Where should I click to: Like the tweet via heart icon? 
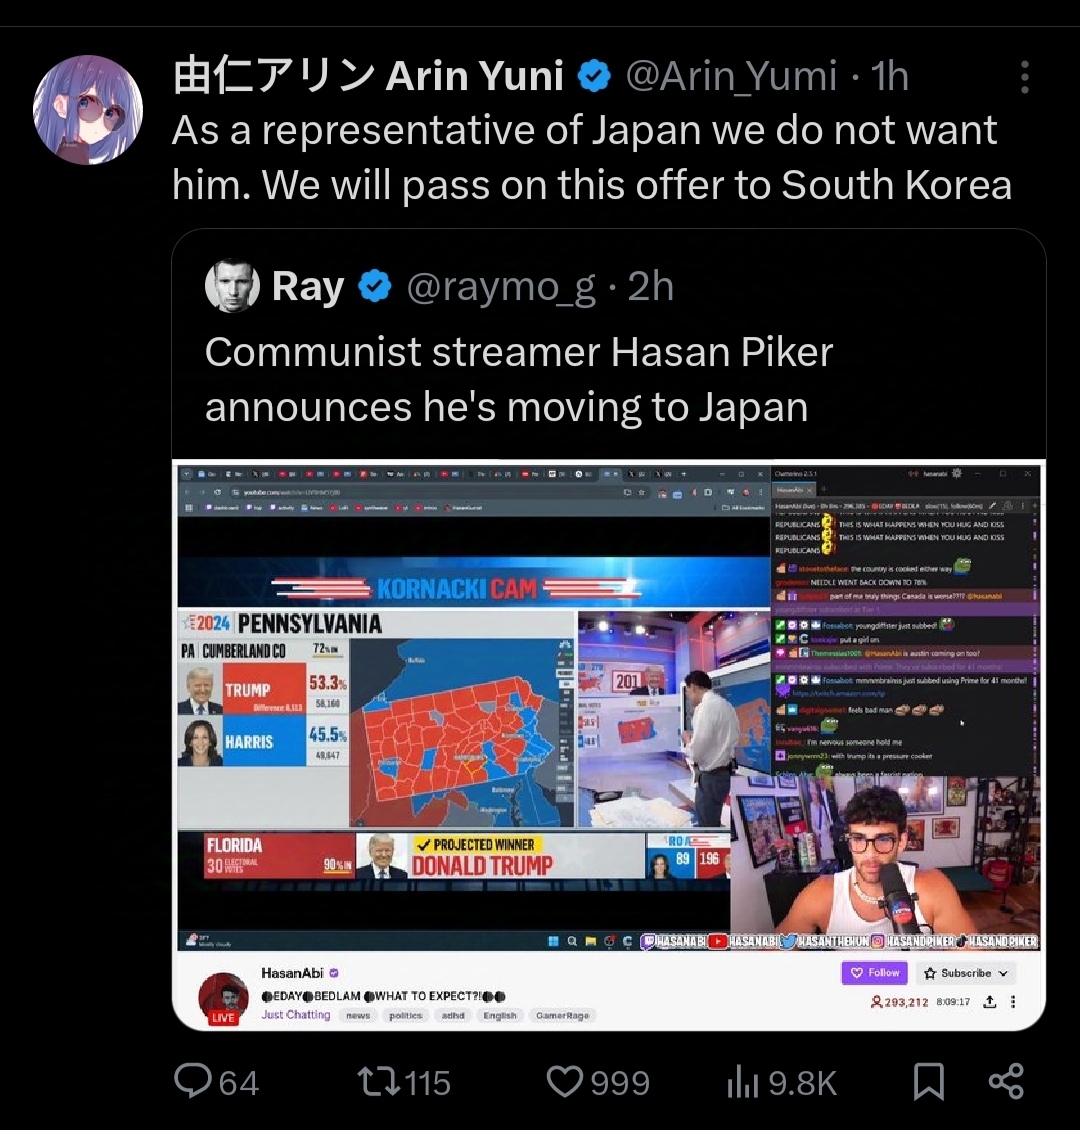coord(565,1082)
